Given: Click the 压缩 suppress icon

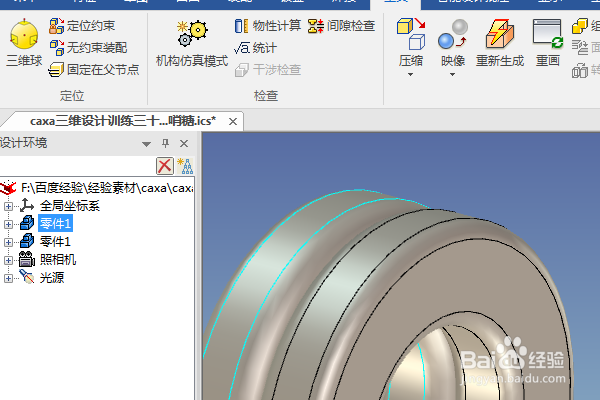Looking at the screenshot, I should 411,34.
